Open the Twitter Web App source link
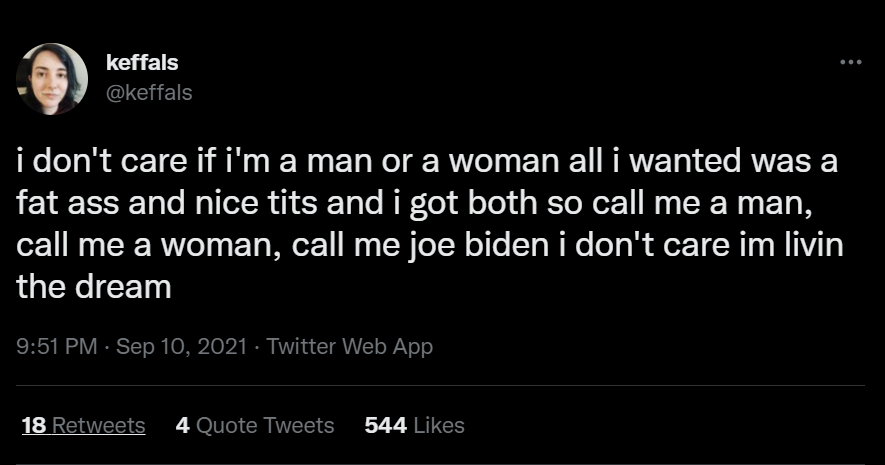Image resolution: width=885 pixels, height=465 pixels. click(x=350, y=347)
